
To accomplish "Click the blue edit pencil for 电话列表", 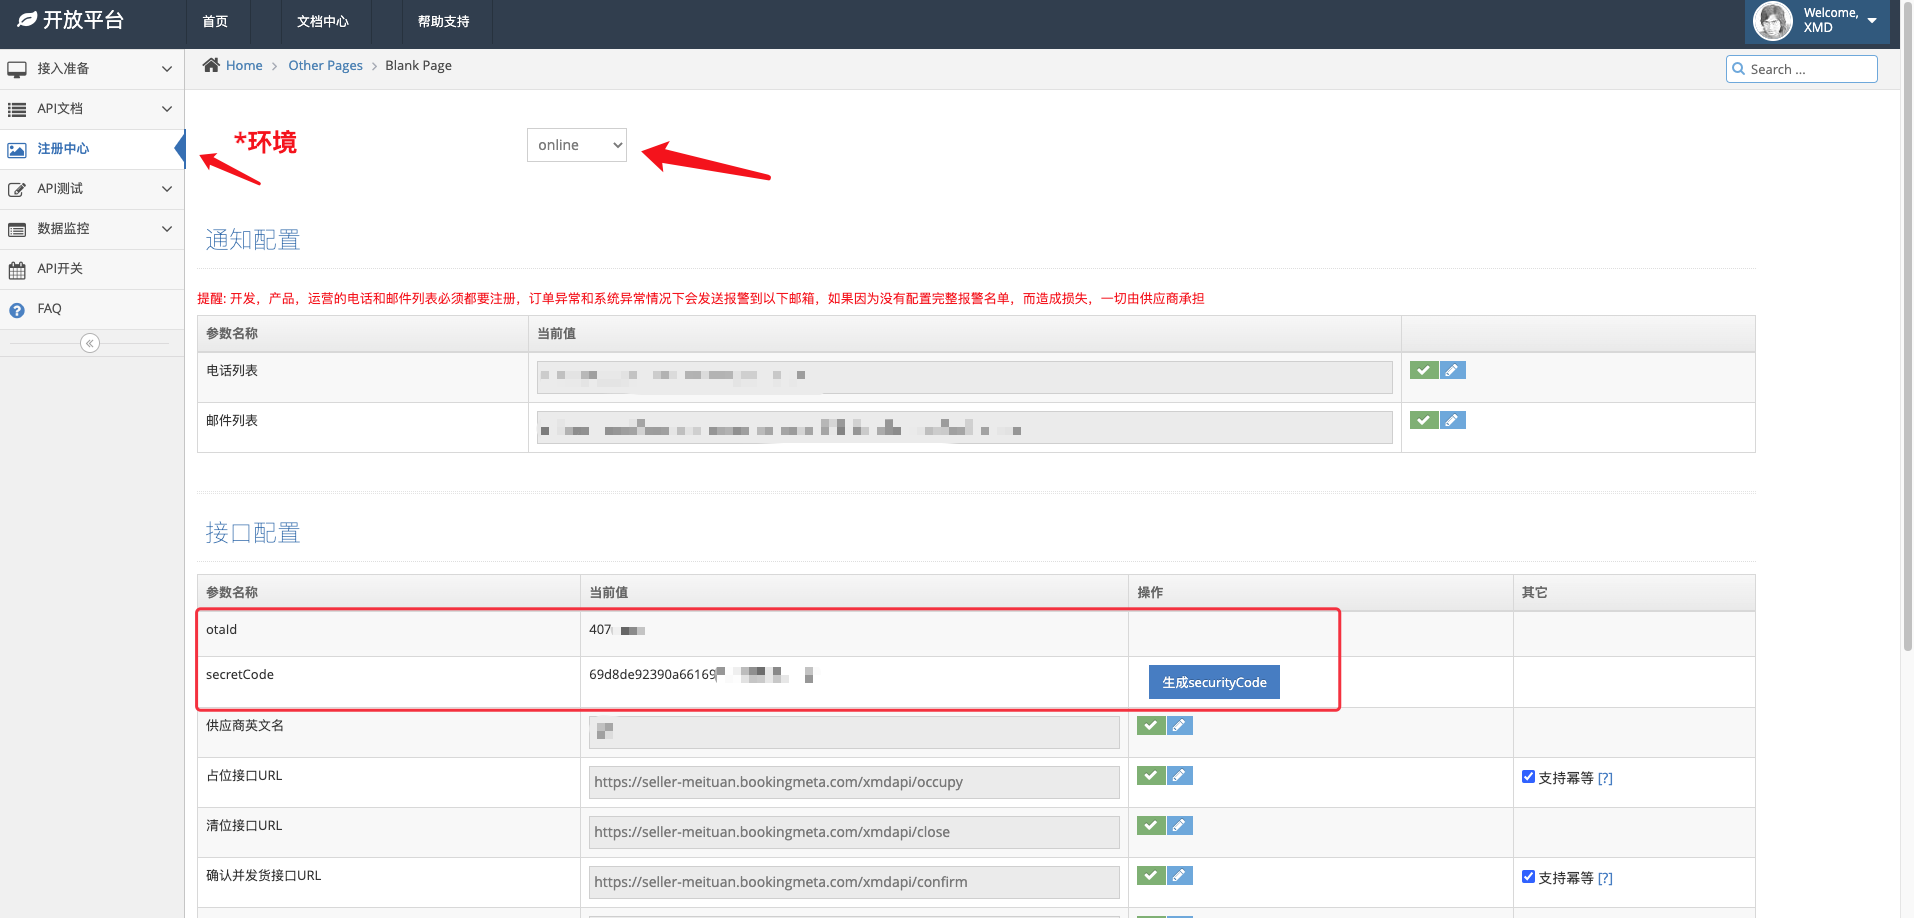I will point(1452,370).
